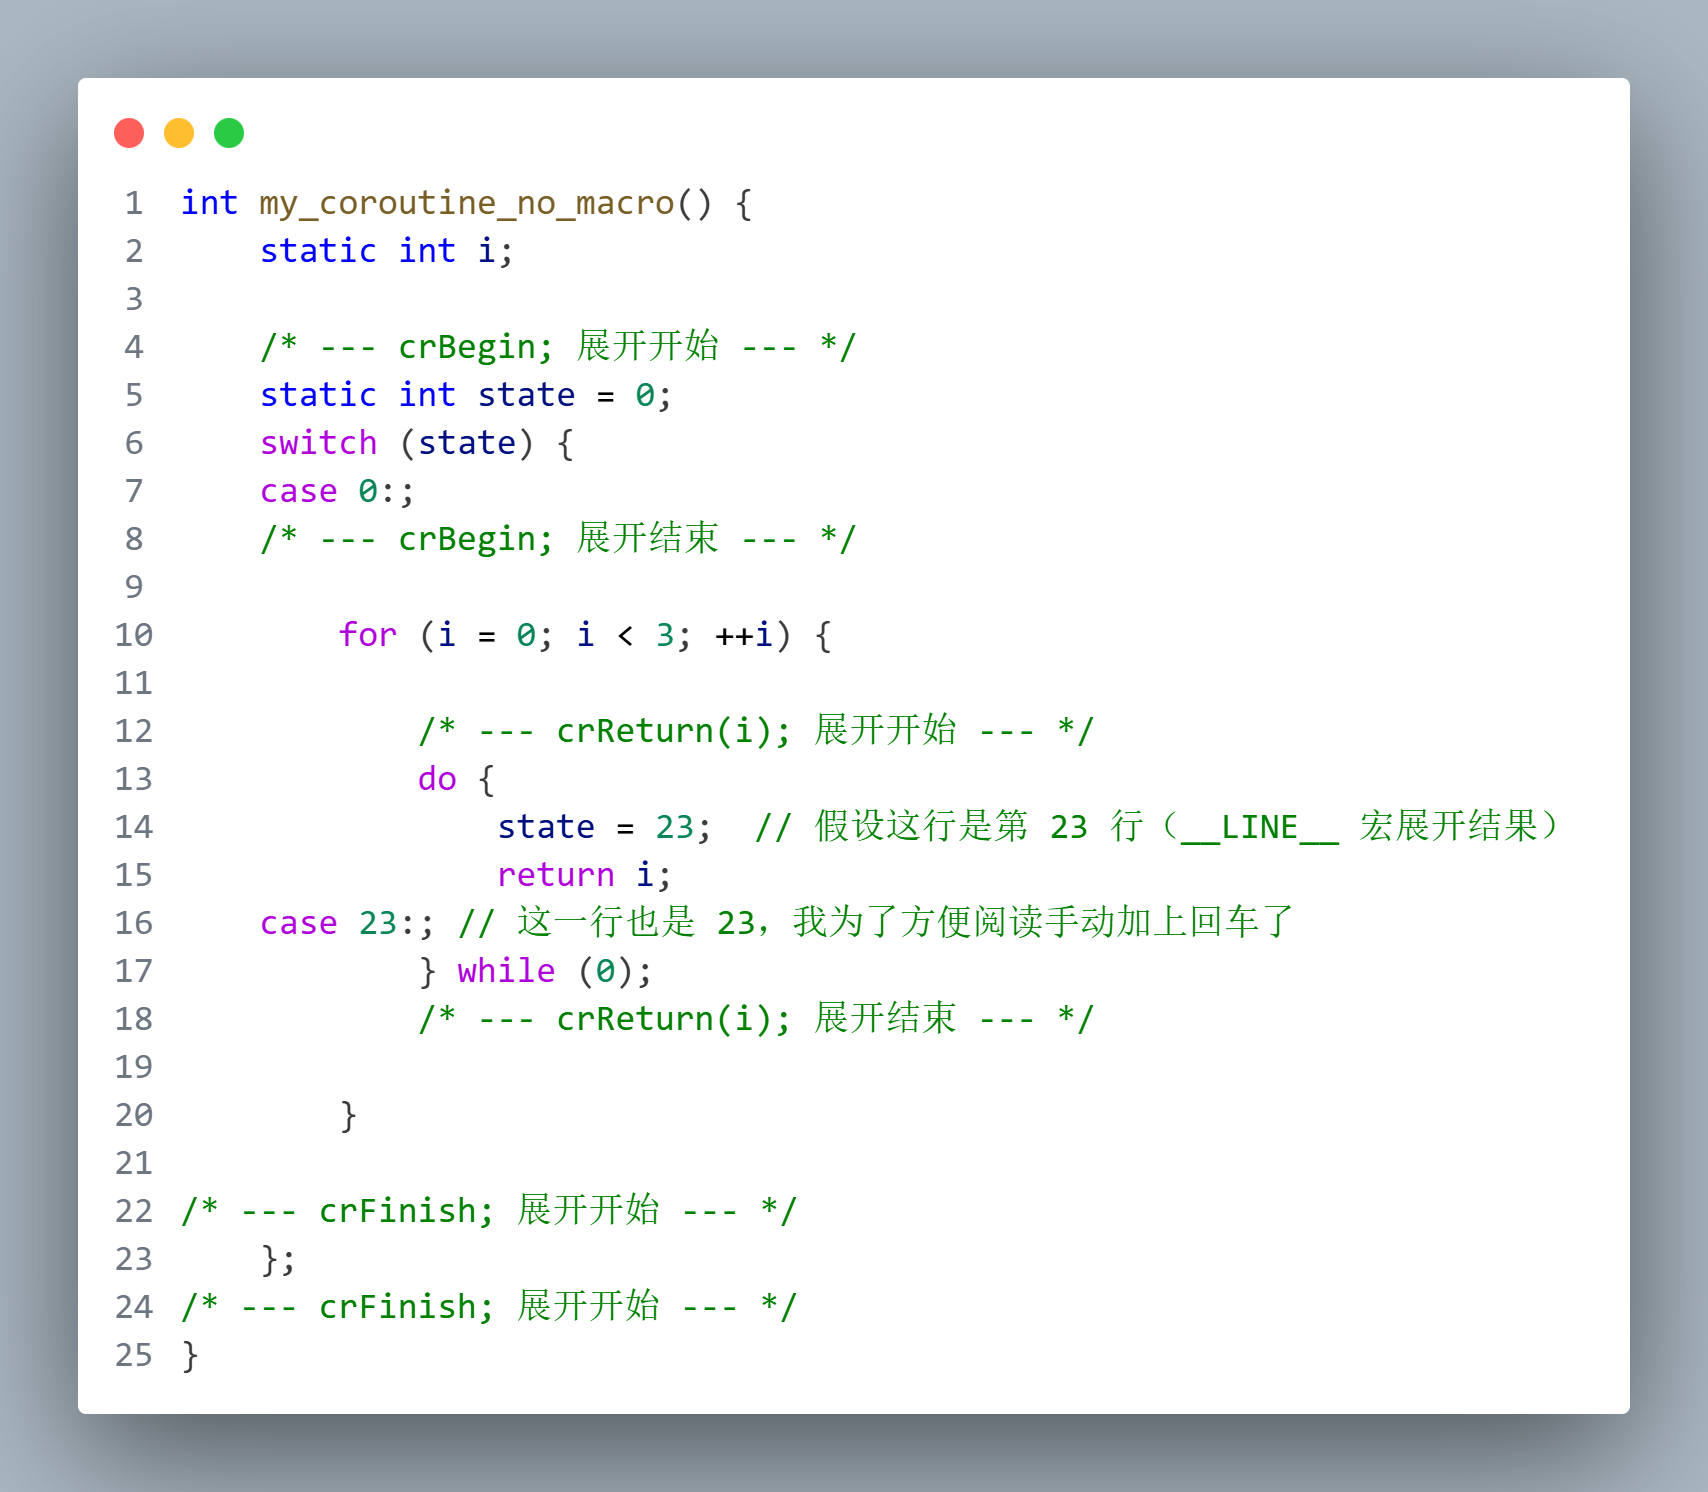The image size is (1708, 1492).
Task: Click the 'case 0' label
Action: (318, 491)
